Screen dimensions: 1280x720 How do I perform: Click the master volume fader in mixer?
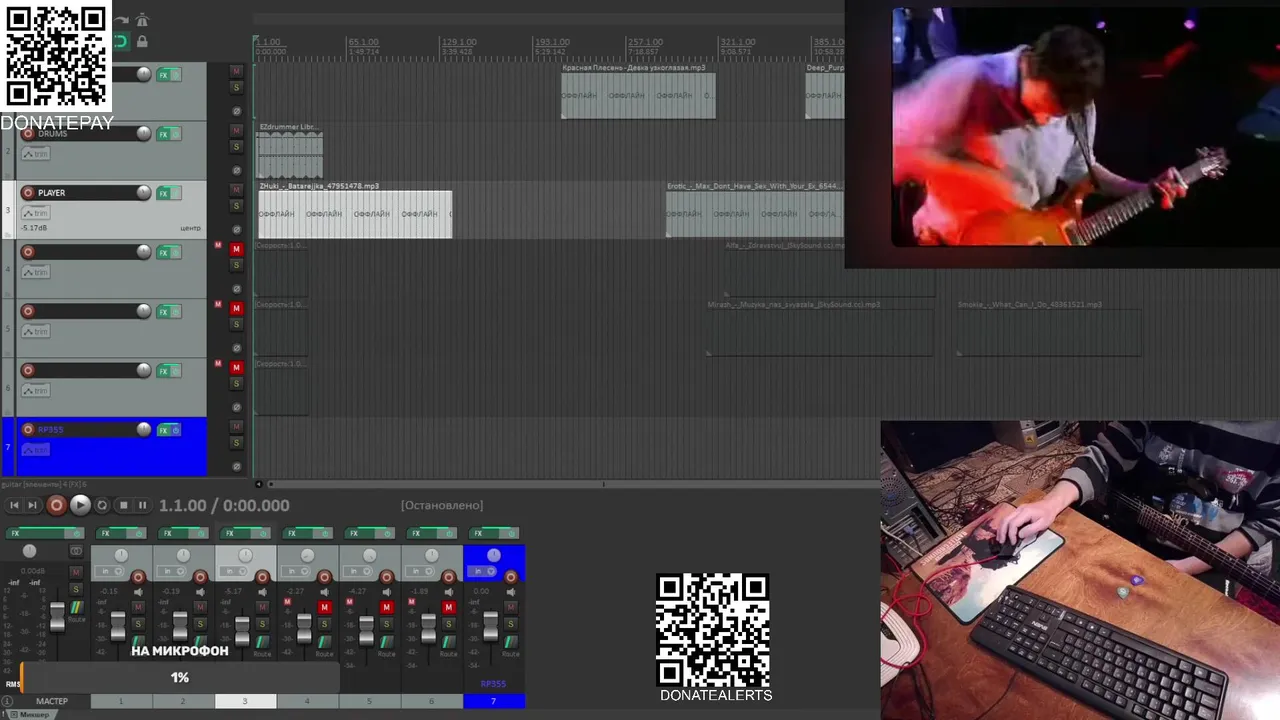[x=57, y=617]
